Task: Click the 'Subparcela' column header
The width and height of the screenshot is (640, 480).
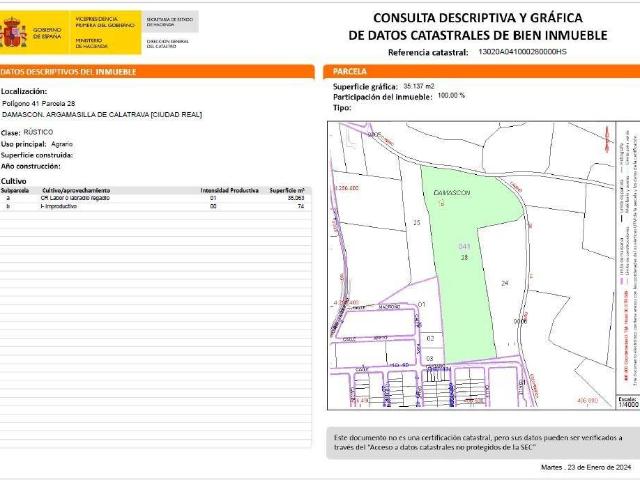Action: pyautogui.click(x=15, y=191)
